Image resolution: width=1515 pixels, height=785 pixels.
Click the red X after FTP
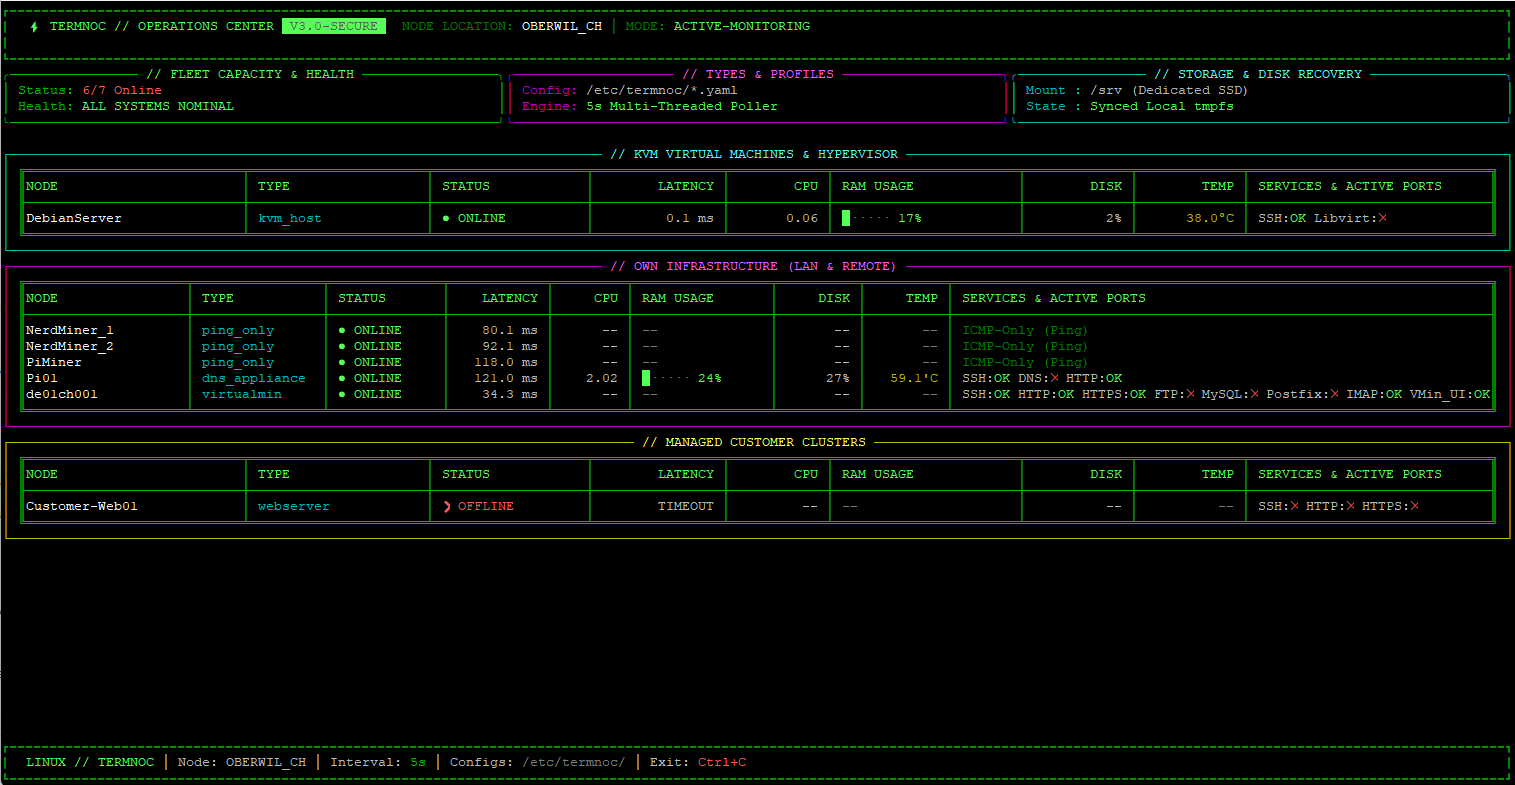click(1190, 394)
